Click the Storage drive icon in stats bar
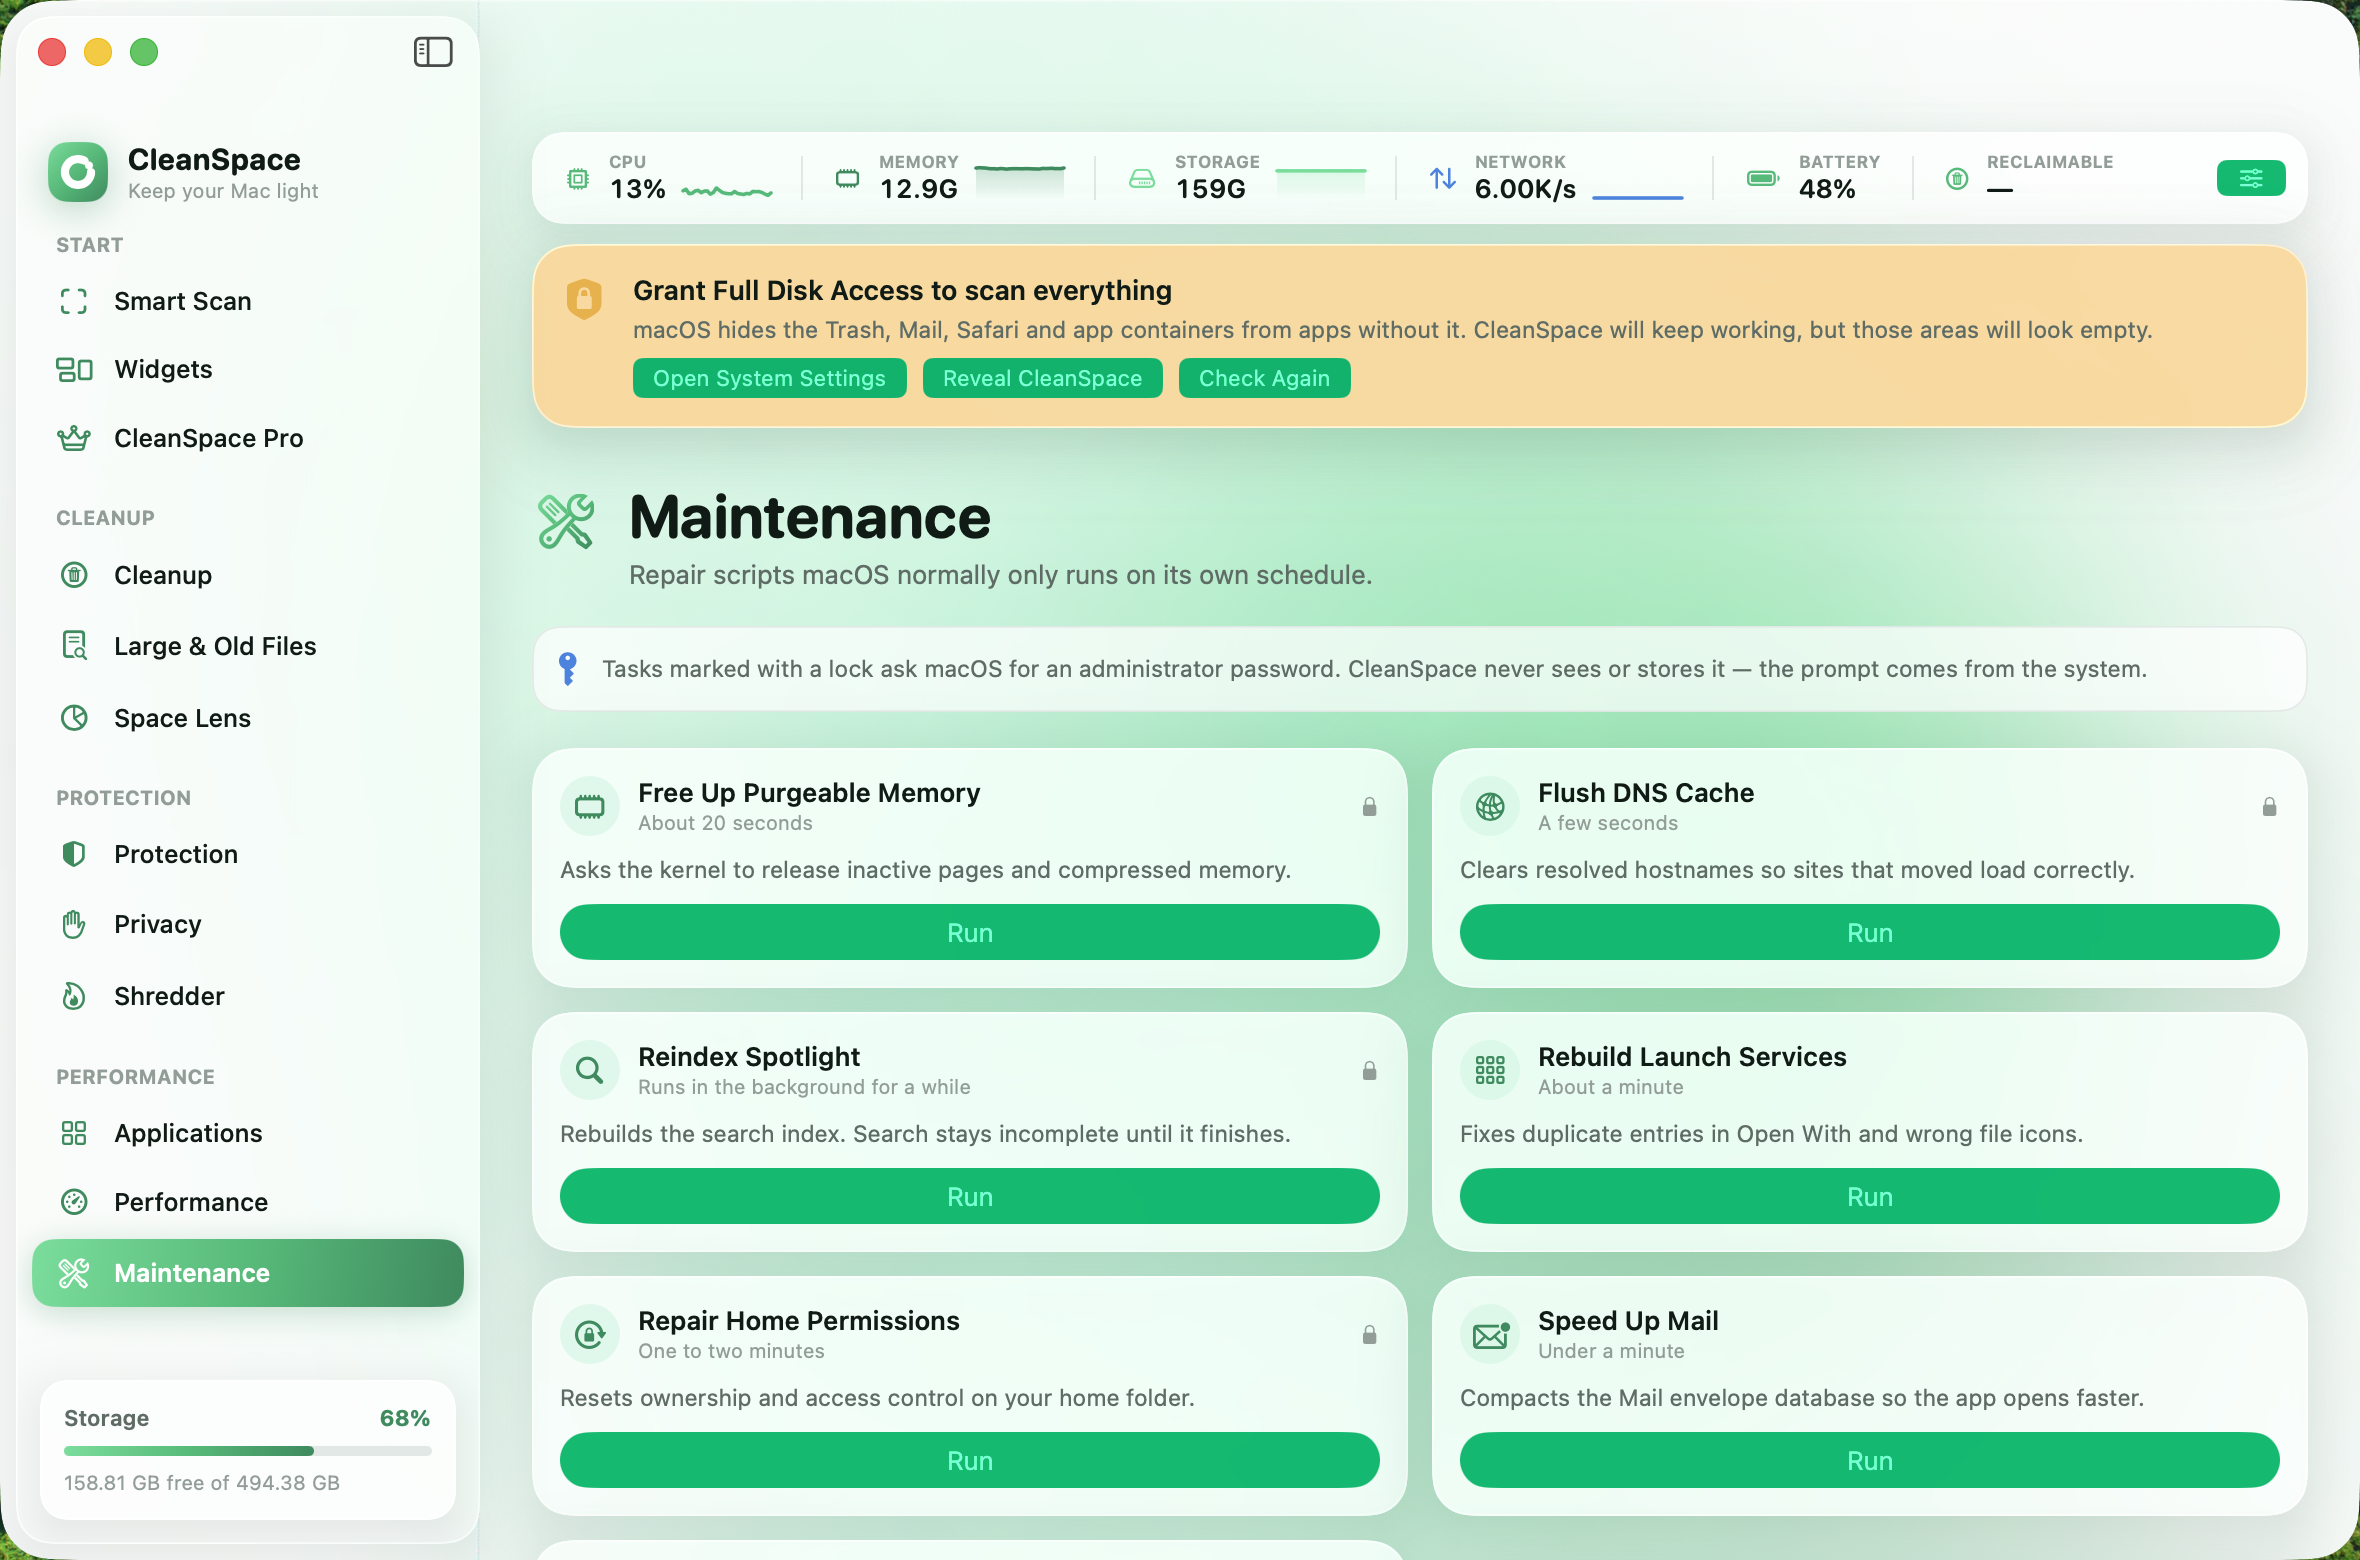This screenshot has width=2360, height=1560. point(1142,179)
